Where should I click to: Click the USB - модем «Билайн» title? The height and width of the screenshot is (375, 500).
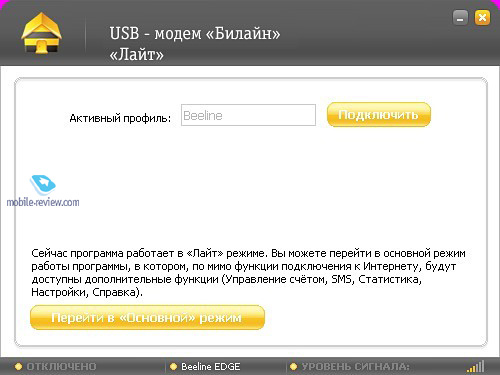click(x=195, y=33)
